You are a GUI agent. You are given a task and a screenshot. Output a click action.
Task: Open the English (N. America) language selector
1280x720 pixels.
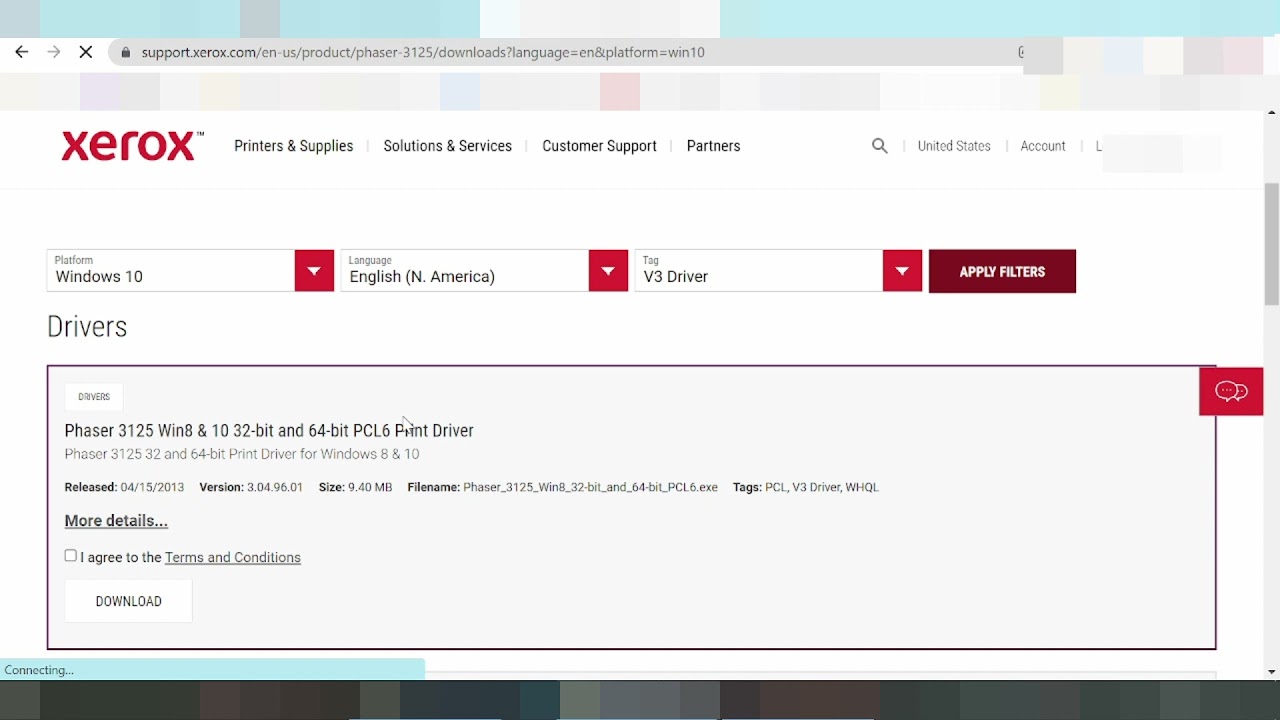click(x=484, y=271)
